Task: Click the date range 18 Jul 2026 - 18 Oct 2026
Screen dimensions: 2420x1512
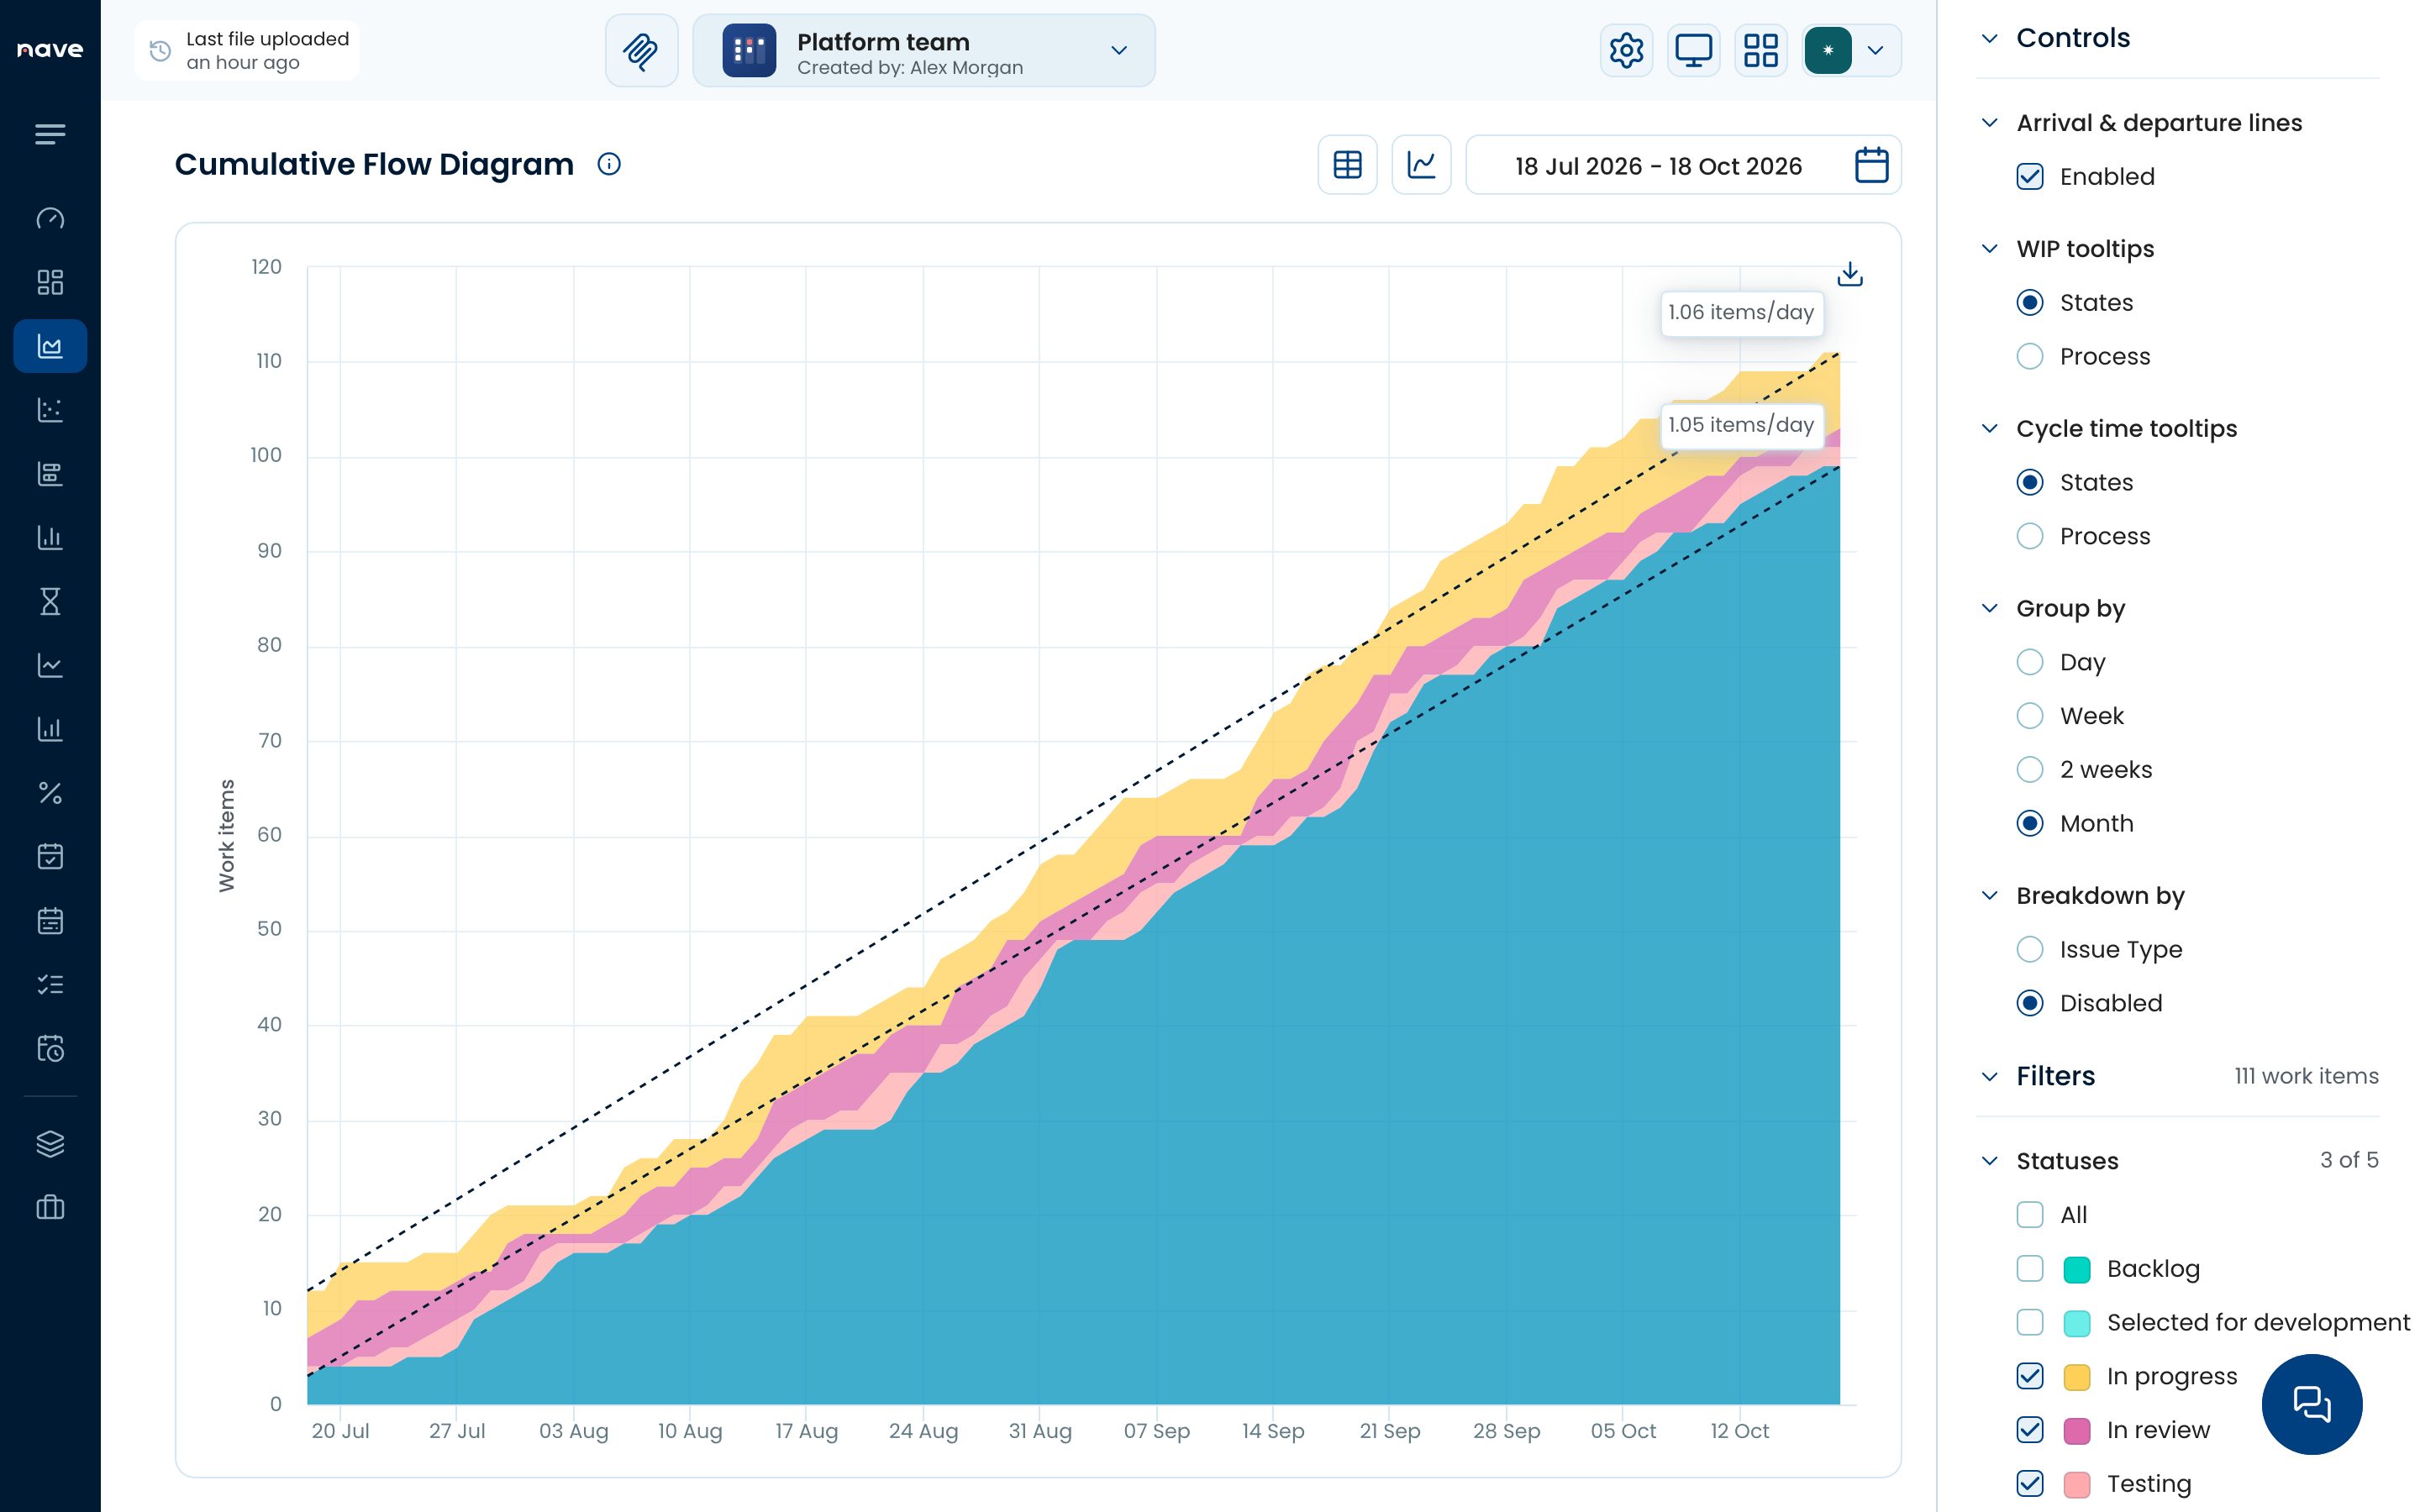Action: click(x=1658, y=166)
